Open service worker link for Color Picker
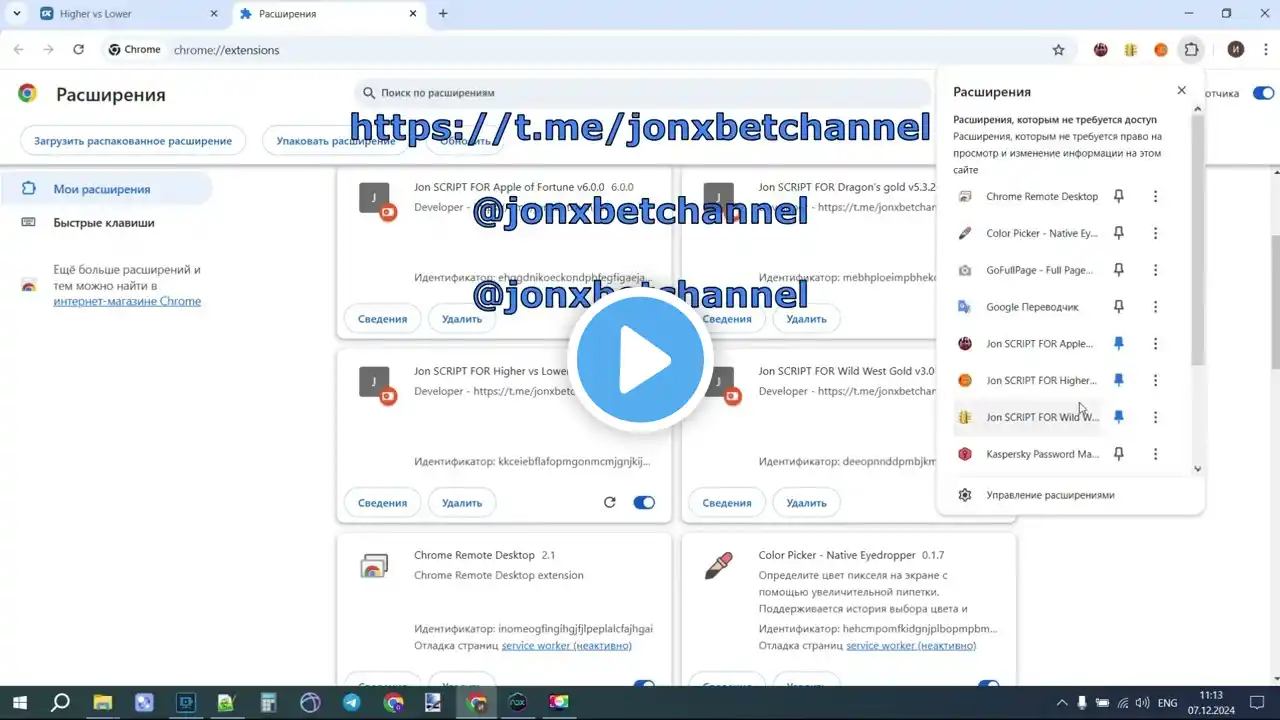The width and height of the screenshot is (1280, 720). [911, 645]
